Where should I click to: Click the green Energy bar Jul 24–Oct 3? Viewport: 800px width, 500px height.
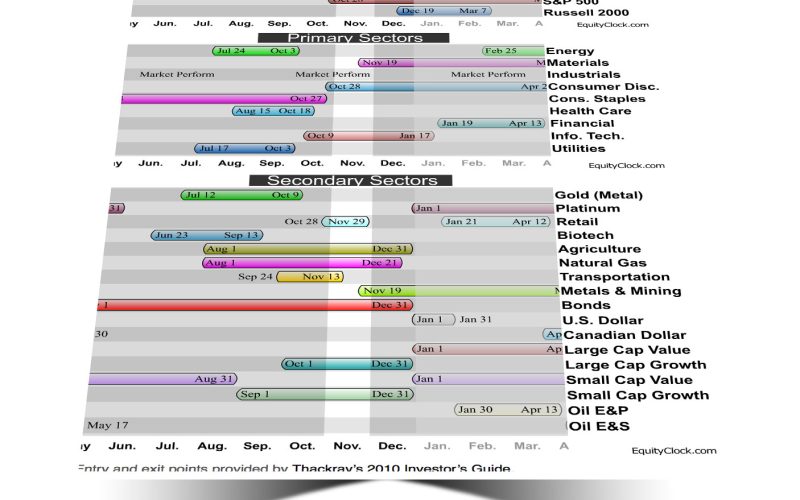pyautogui.click(x=256, y=51)
